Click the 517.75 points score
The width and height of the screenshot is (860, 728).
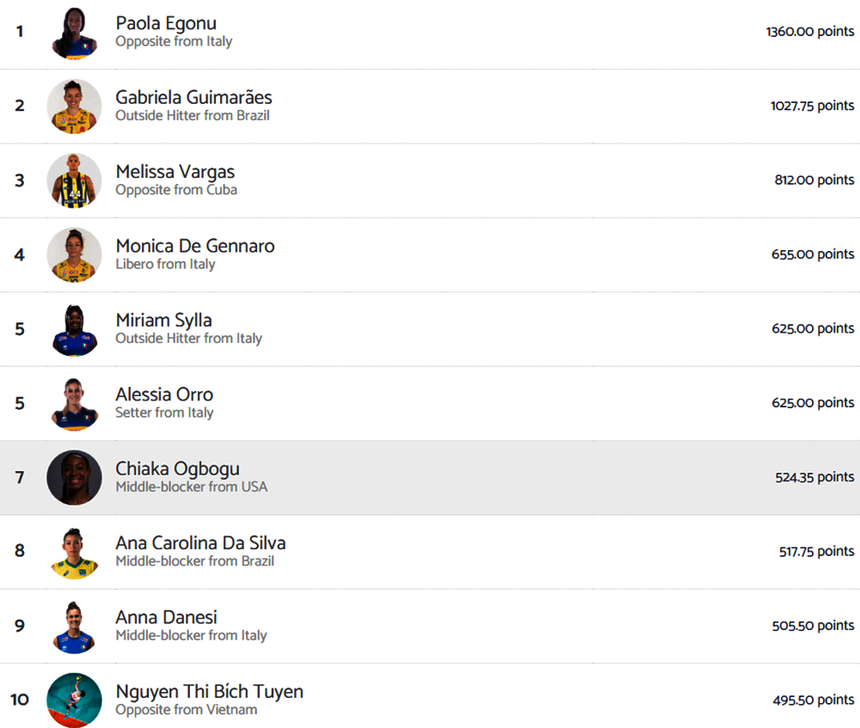tap(816, 551)
